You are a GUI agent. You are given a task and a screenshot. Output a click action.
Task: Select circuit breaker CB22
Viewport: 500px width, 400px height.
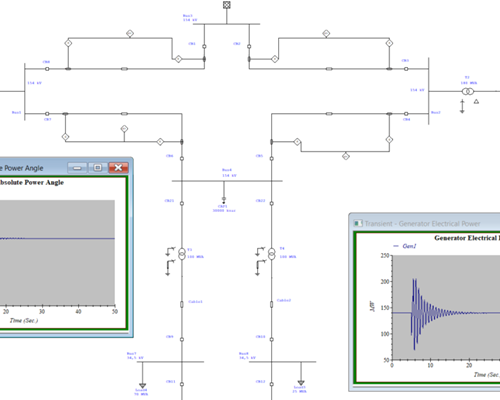coord(272,203)
